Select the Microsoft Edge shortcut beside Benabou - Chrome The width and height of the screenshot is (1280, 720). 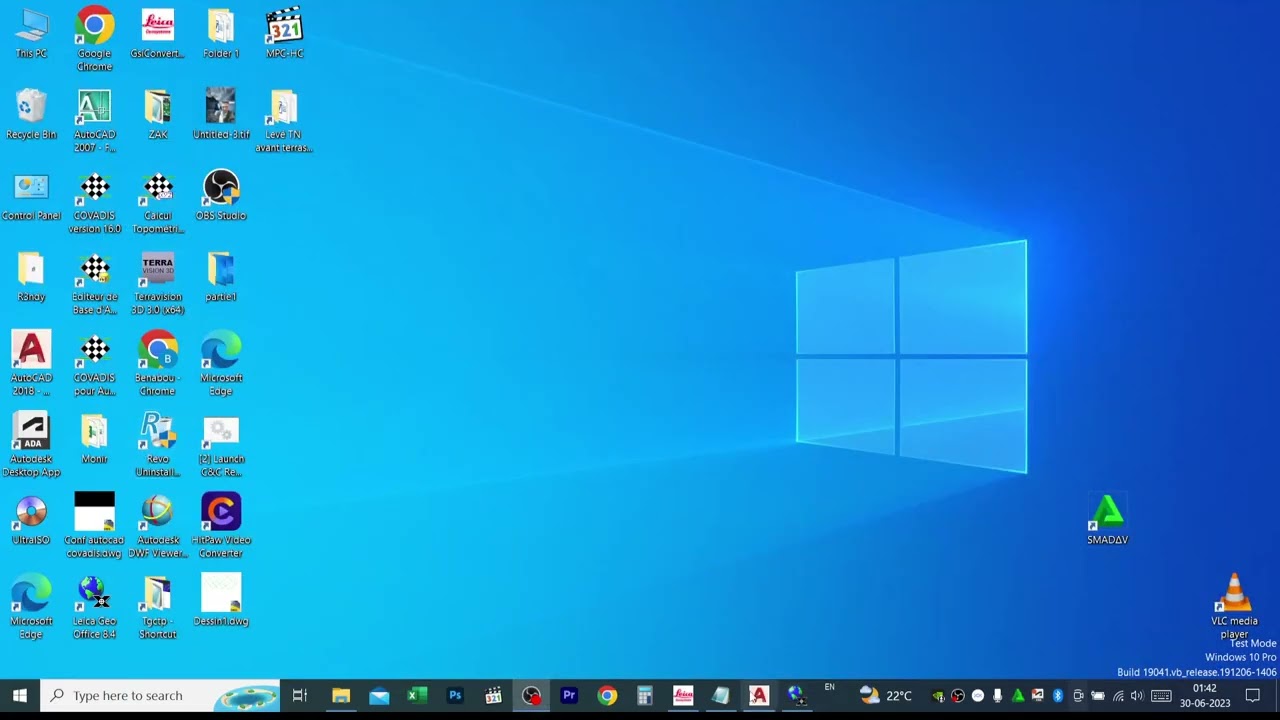(221, 364)
